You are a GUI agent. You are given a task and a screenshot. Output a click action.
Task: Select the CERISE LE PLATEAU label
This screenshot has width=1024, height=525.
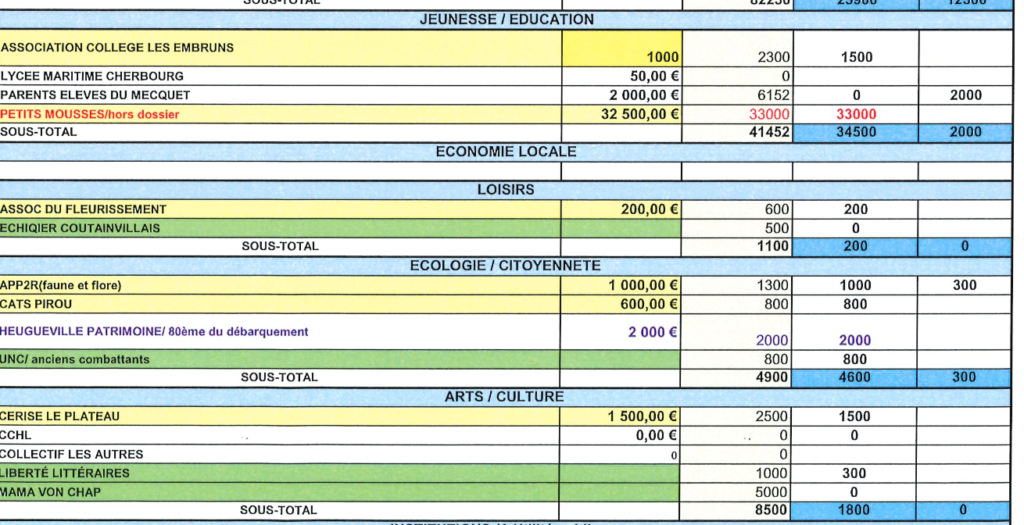point(60,417)
